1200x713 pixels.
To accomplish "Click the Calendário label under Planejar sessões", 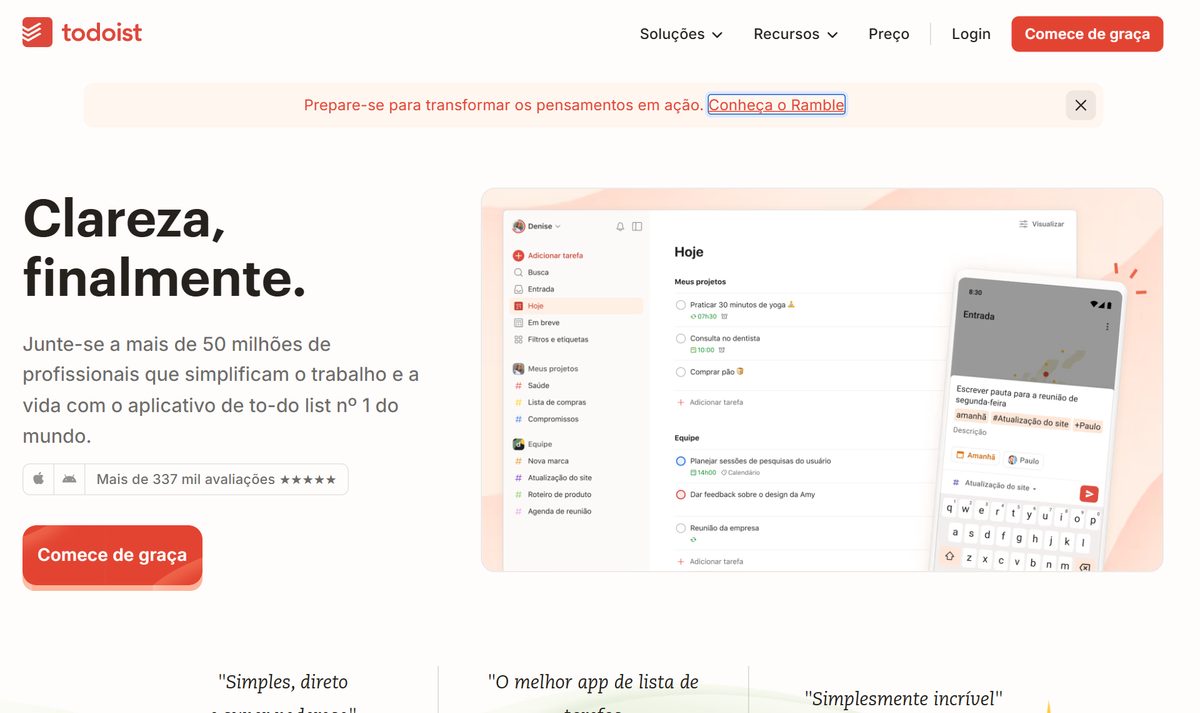I will pyautogui.click(x=740, y=472).
